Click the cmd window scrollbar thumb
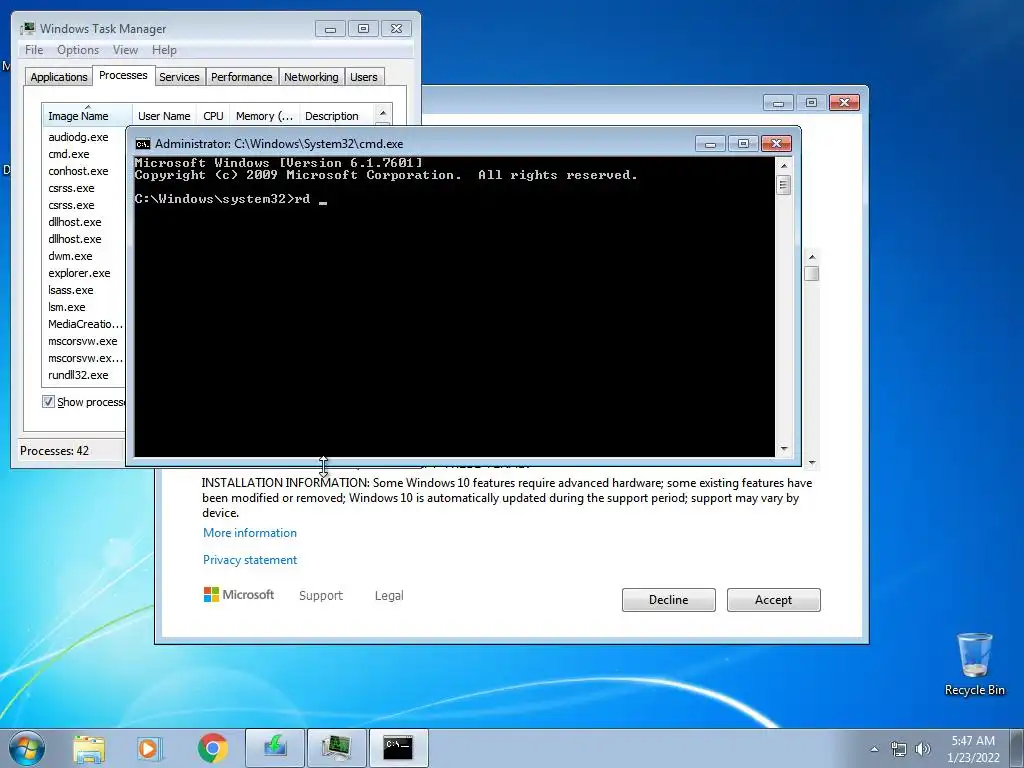Screen dimensions: 1024x768 click(784, 185)
